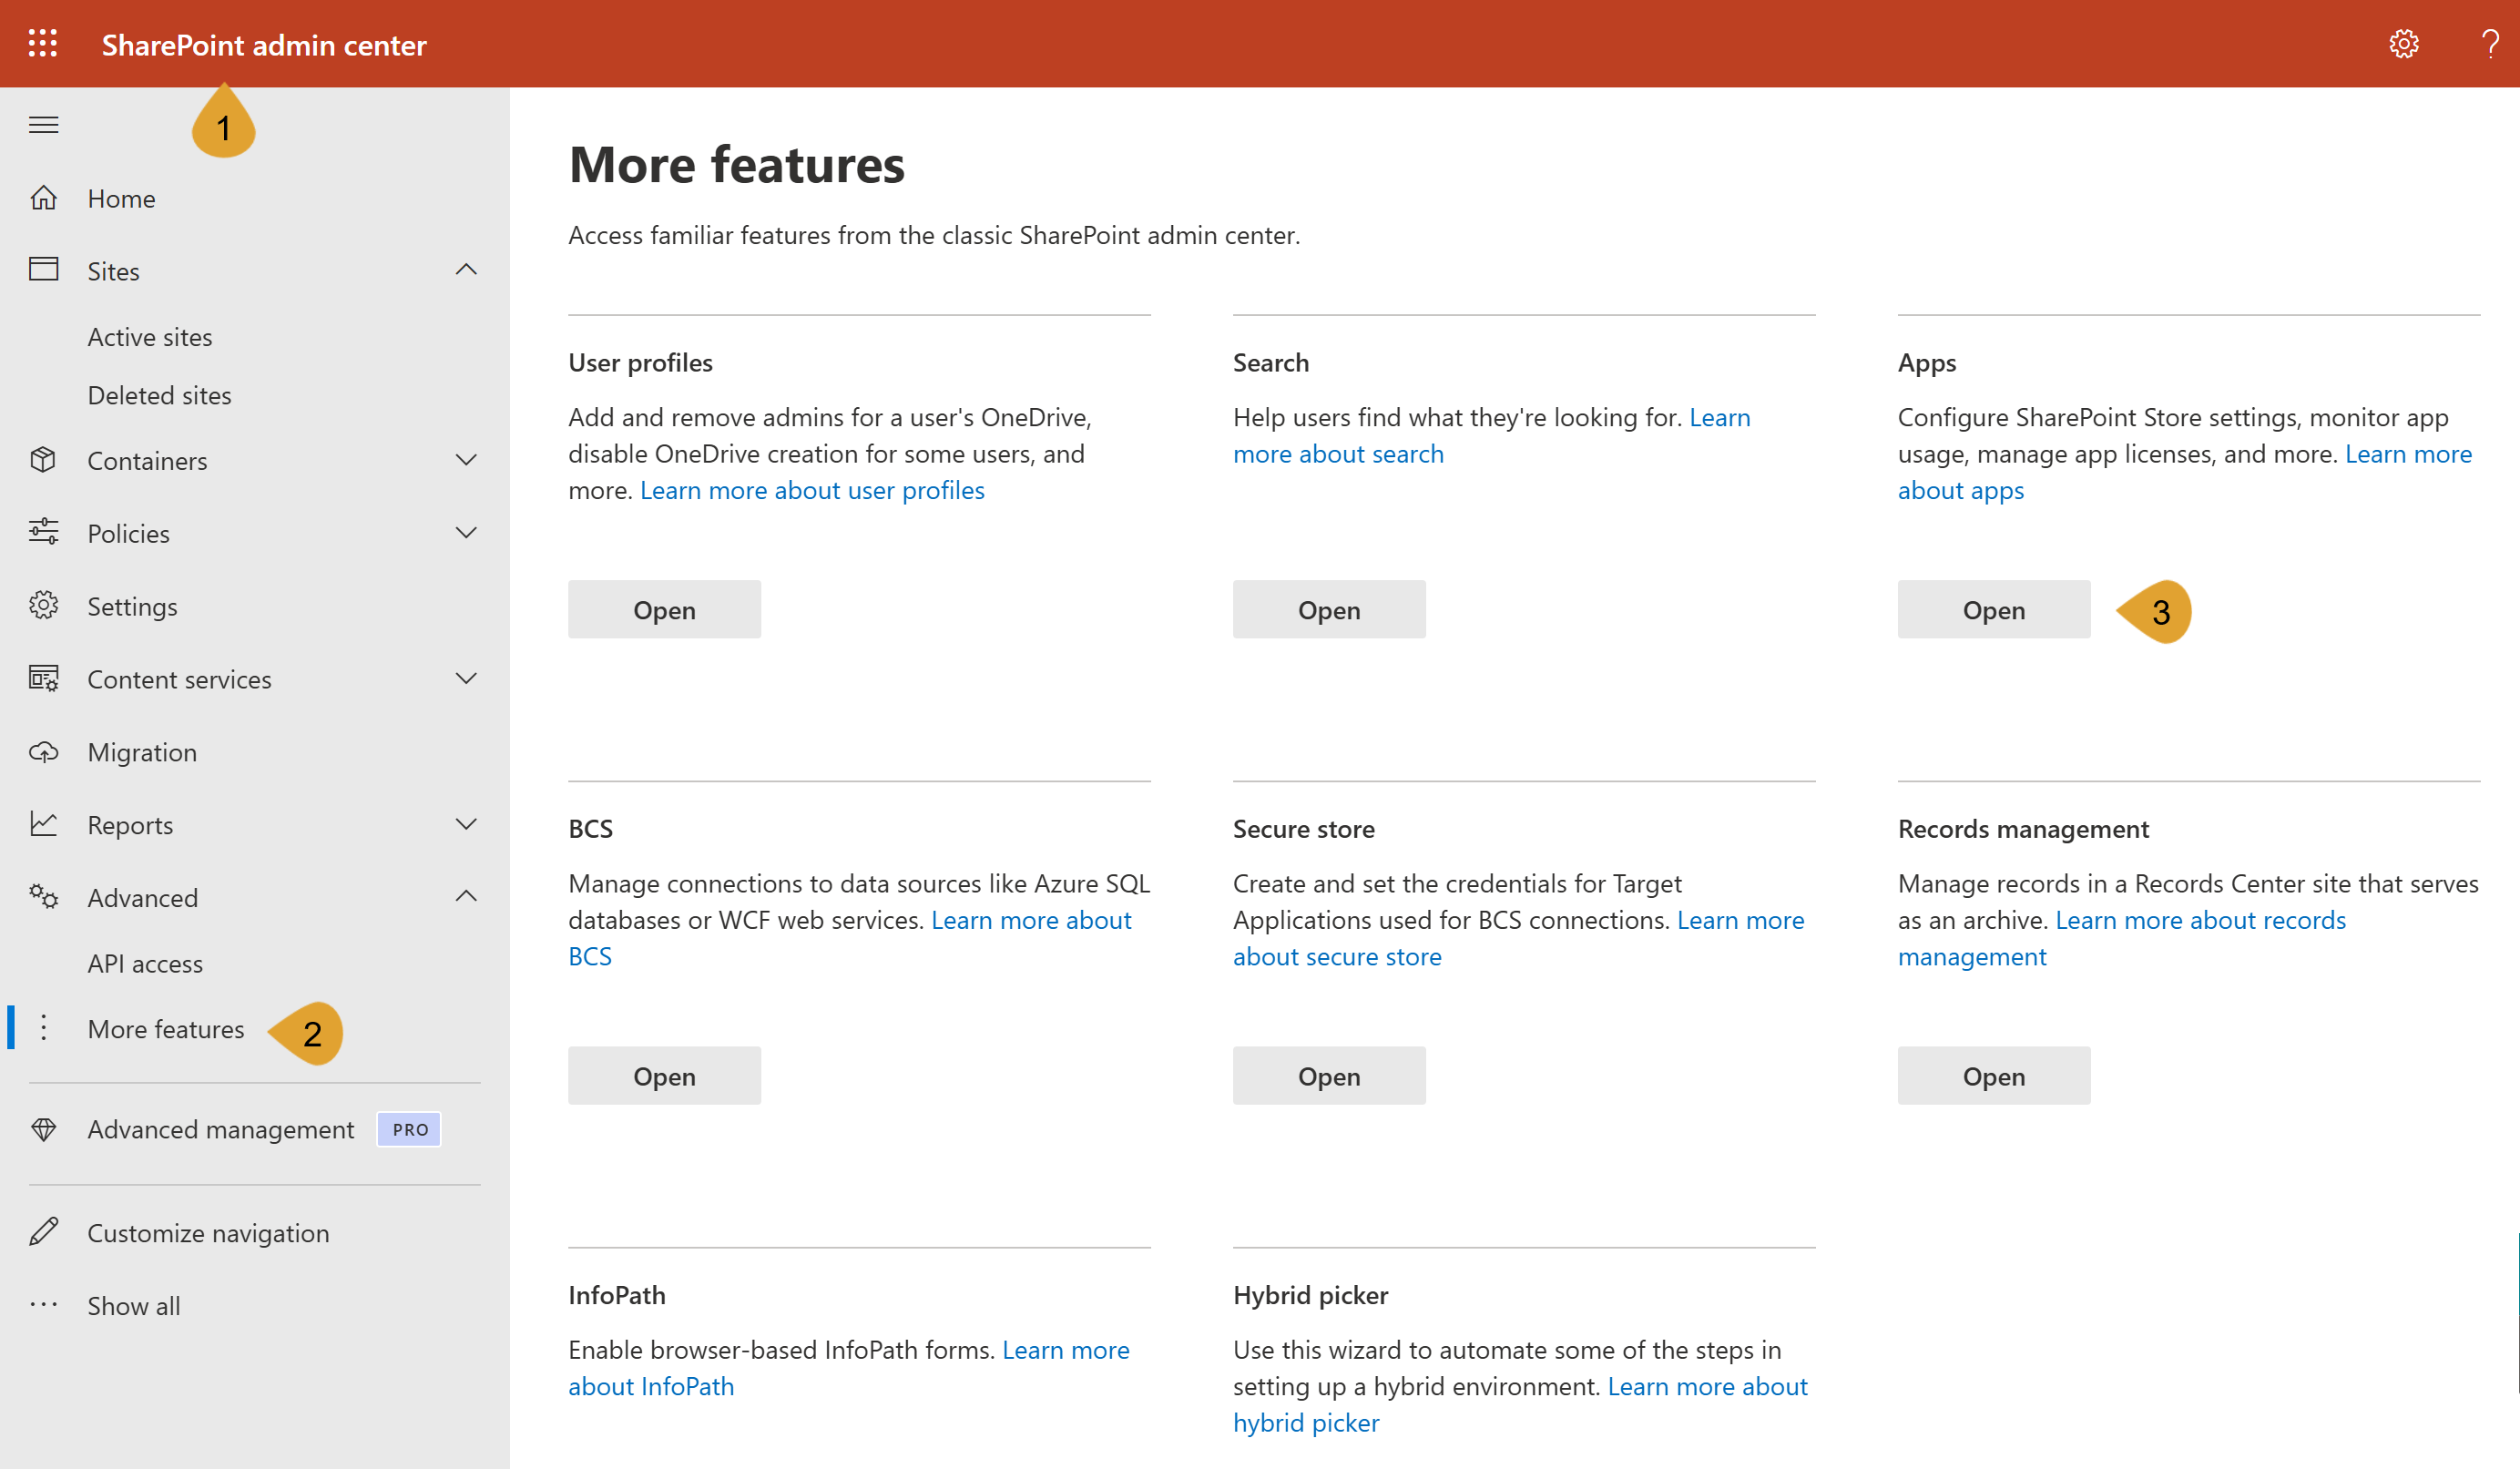The width and height of the screenshot is (2520, 1469).
Task: Open Settings in the left navigation
Action: coord(132,606)
